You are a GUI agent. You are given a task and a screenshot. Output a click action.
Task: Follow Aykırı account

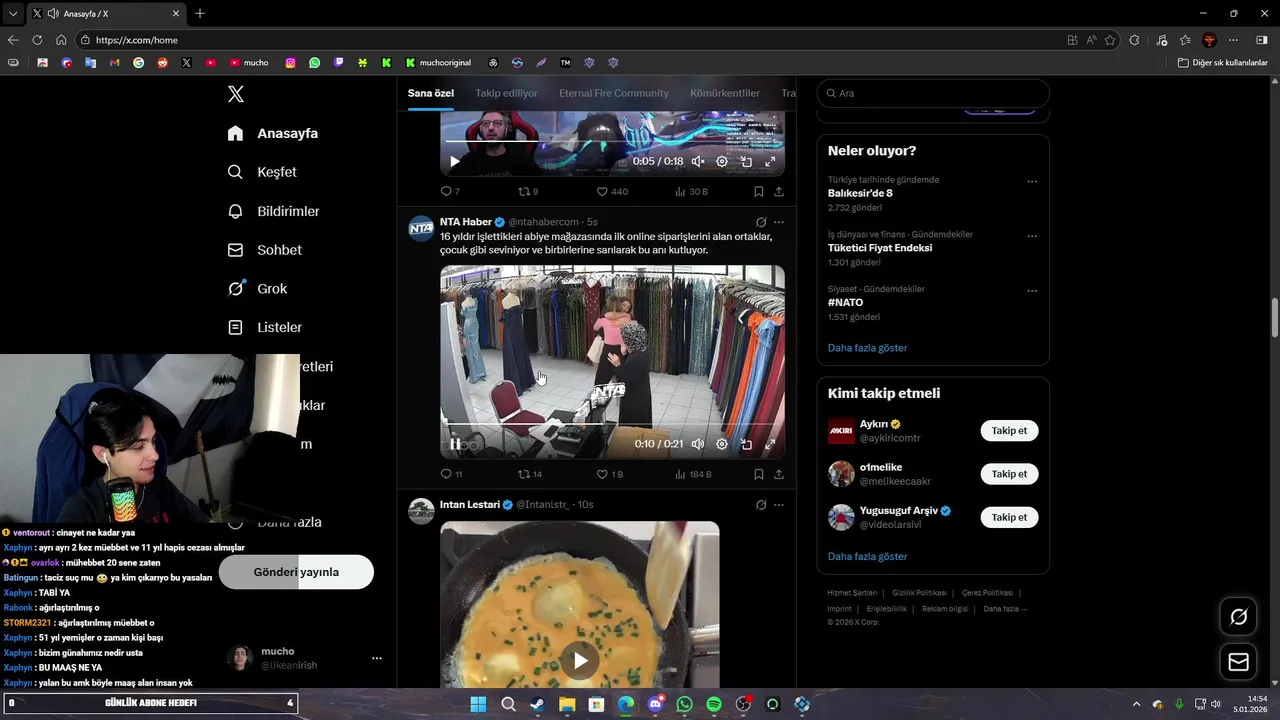click(1009, 431)
